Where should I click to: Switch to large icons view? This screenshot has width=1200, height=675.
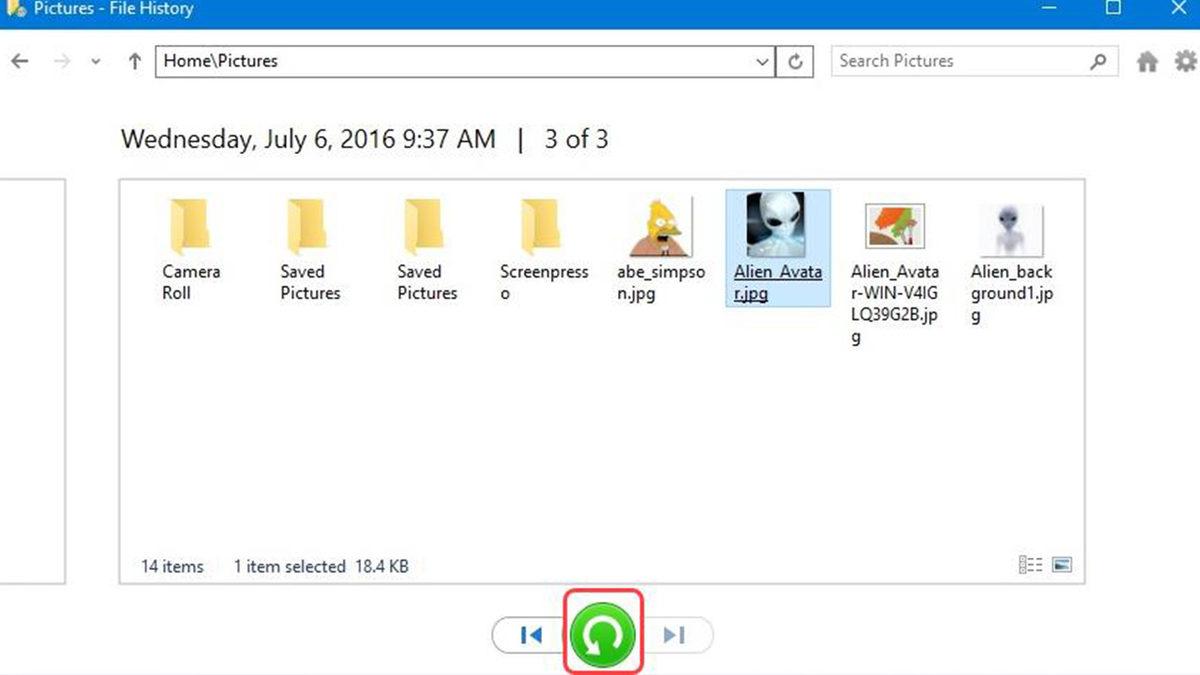pyautogui.click(x=1062, y=565)
